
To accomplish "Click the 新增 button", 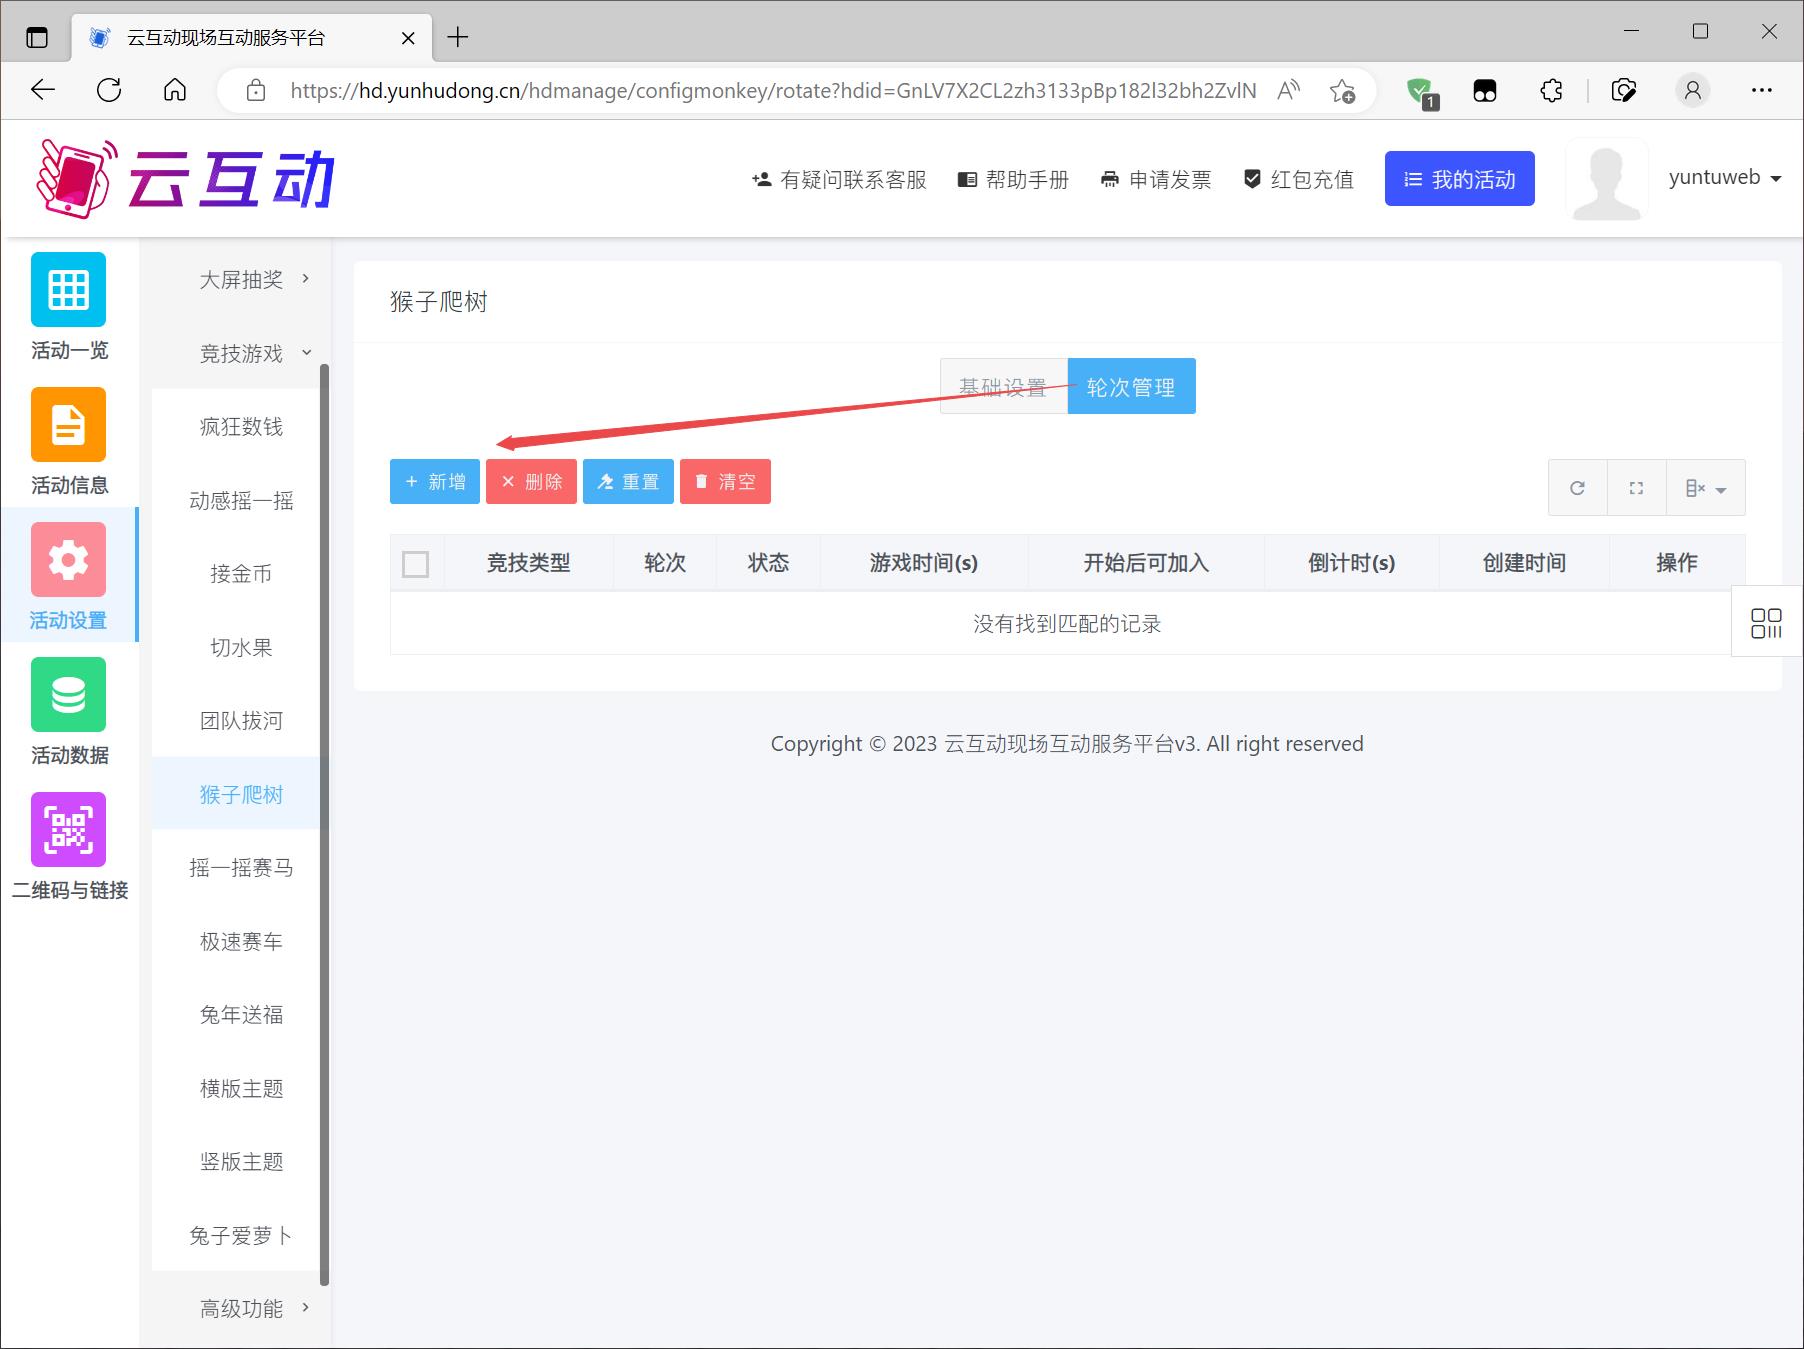I will click(x=435, y=481).
